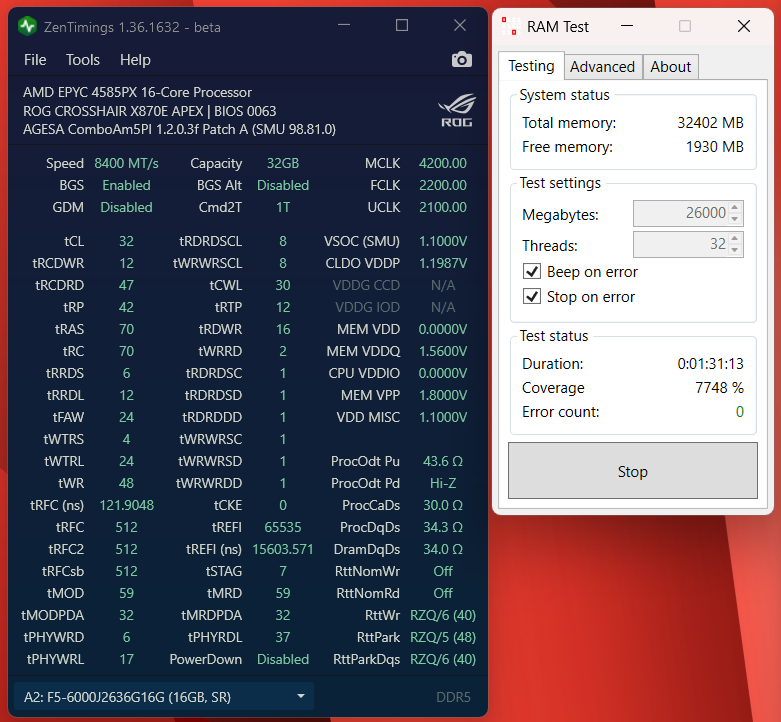
Task: Click the ZenTimings app logo icon
Action: pos(27,26)
